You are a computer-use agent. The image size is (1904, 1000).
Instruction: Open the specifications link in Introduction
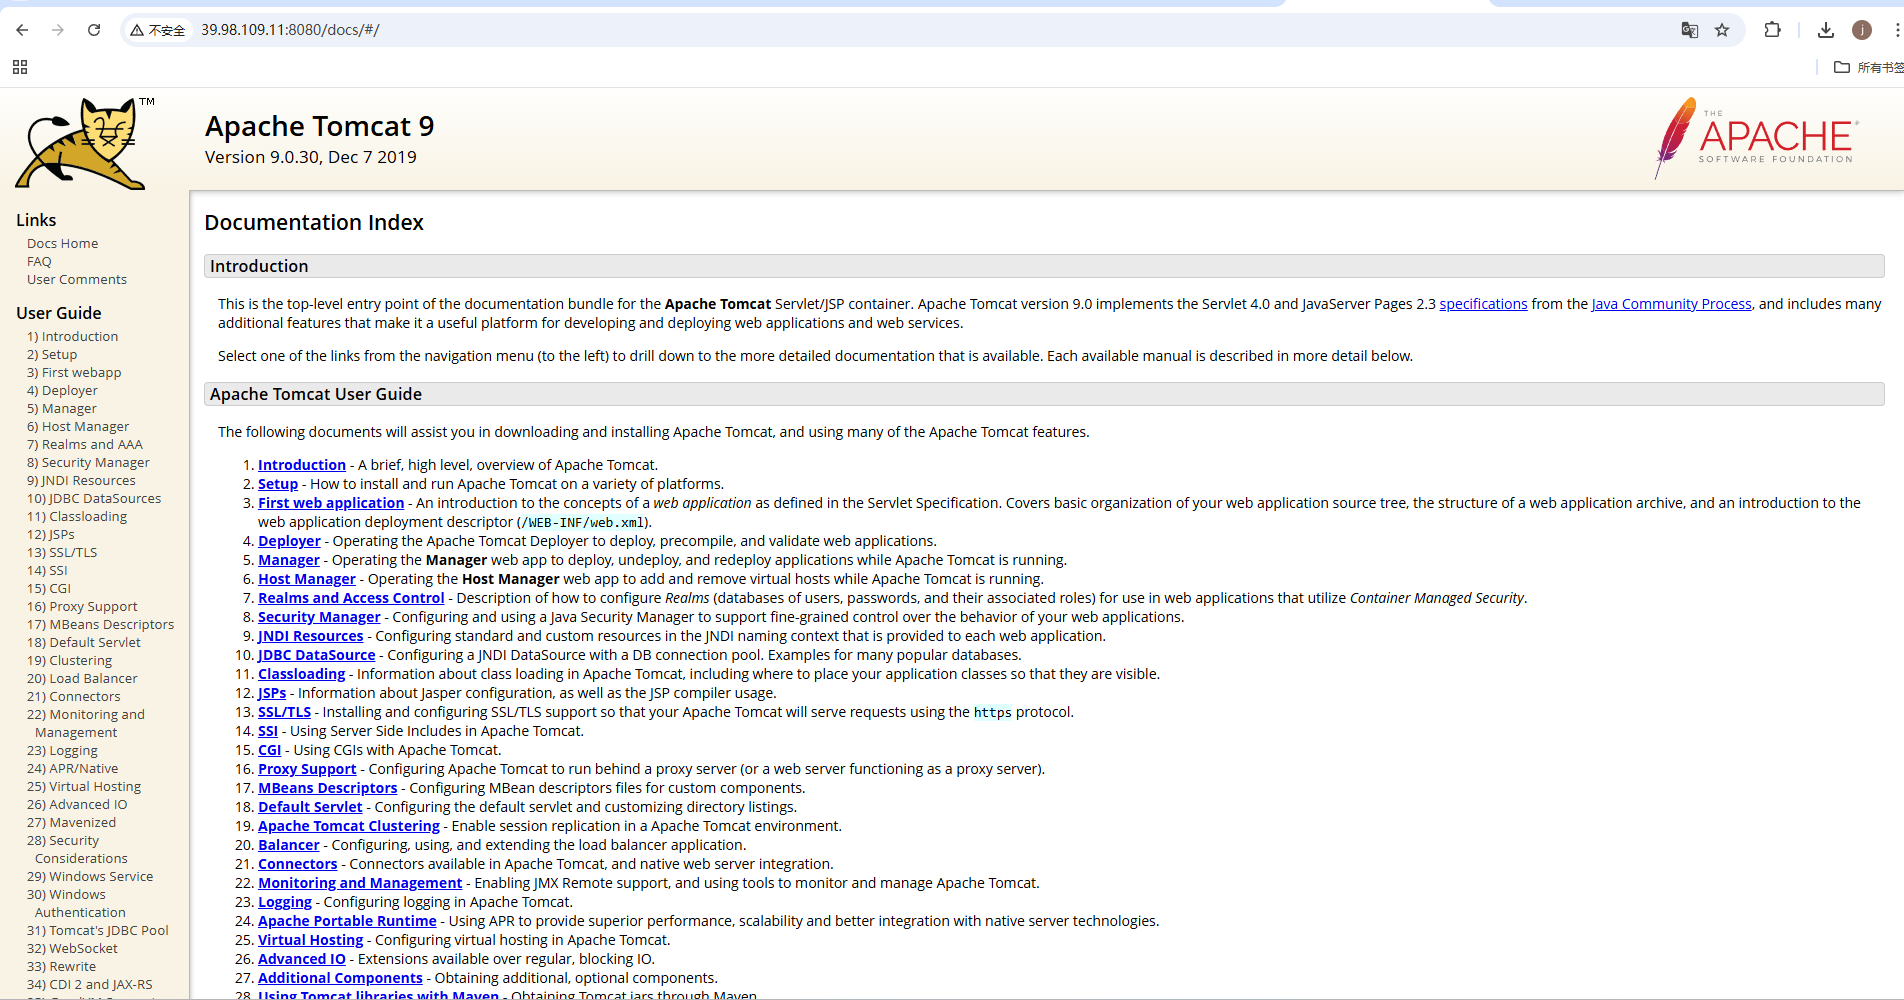coord(1483,304)
